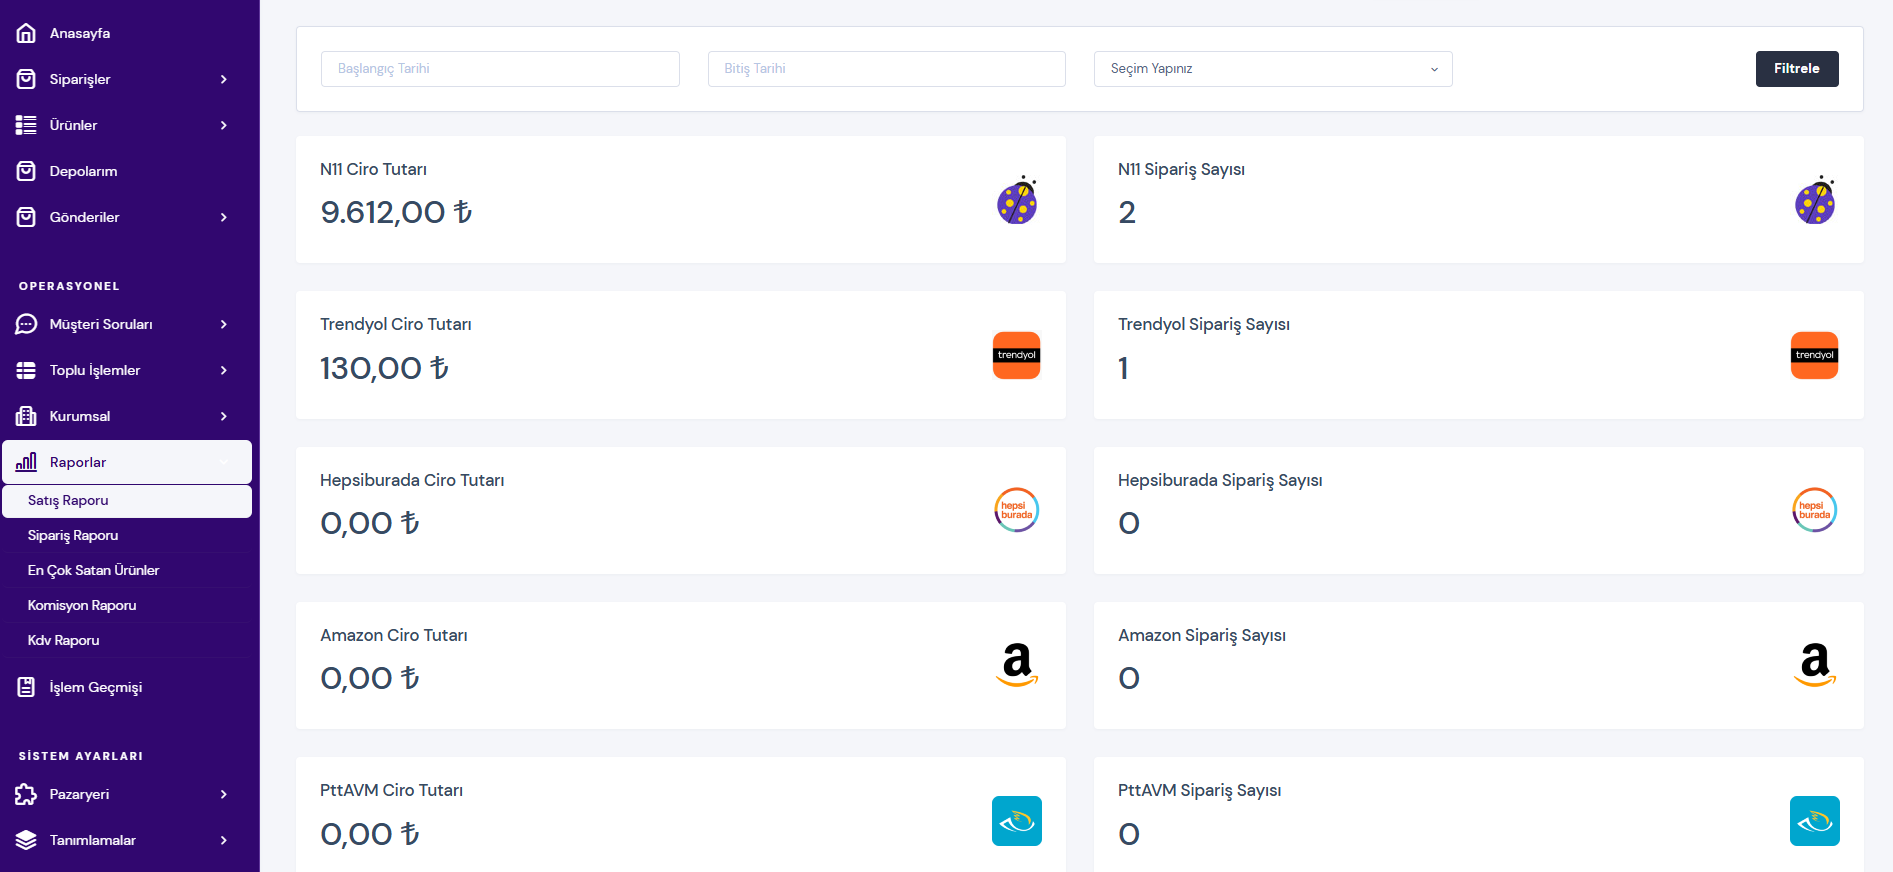
Task: Select En Çok Satan Ürünler report
Action: click(x=93, y=570)
